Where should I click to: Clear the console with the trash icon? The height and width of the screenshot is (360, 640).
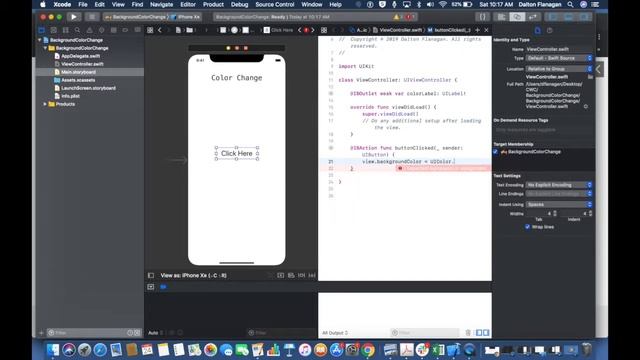(468, 333)
